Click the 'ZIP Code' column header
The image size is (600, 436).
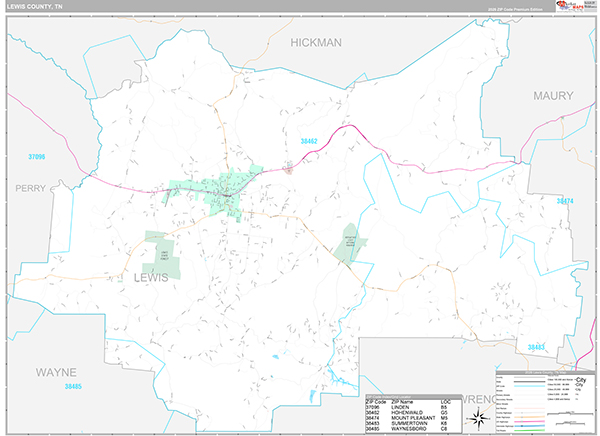point(376,402)
